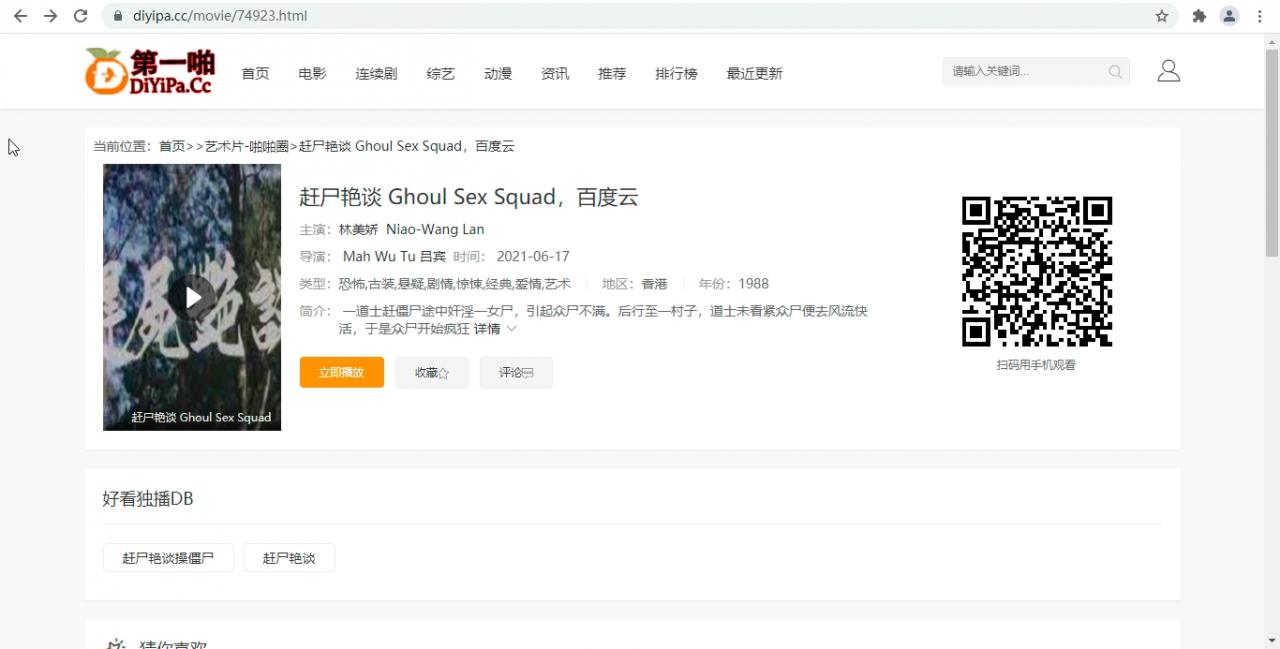
Task: Go back using the browser back arrow
Action: tap(20, 16)
